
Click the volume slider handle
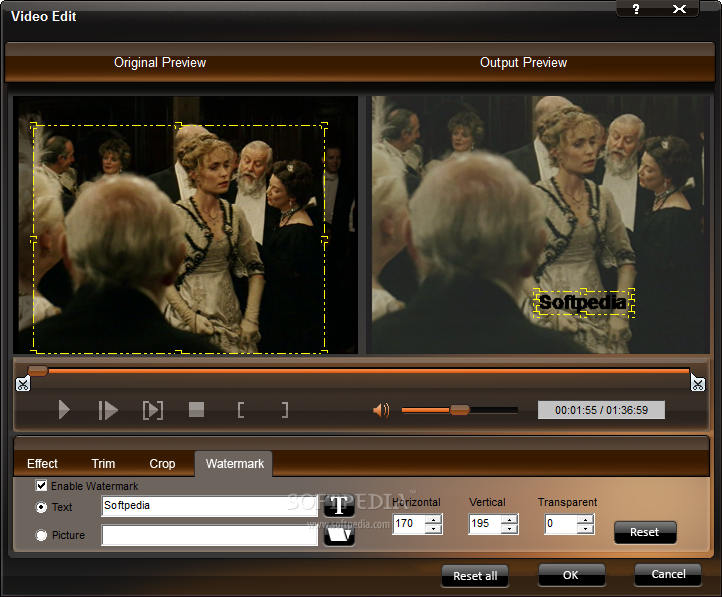pos(459,410)
